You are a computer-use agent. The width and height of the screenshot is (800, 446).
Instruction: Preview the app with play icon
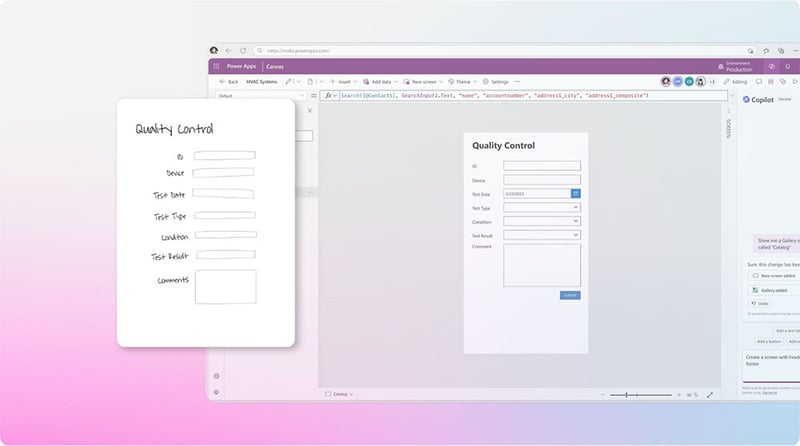tap(795, 82)
